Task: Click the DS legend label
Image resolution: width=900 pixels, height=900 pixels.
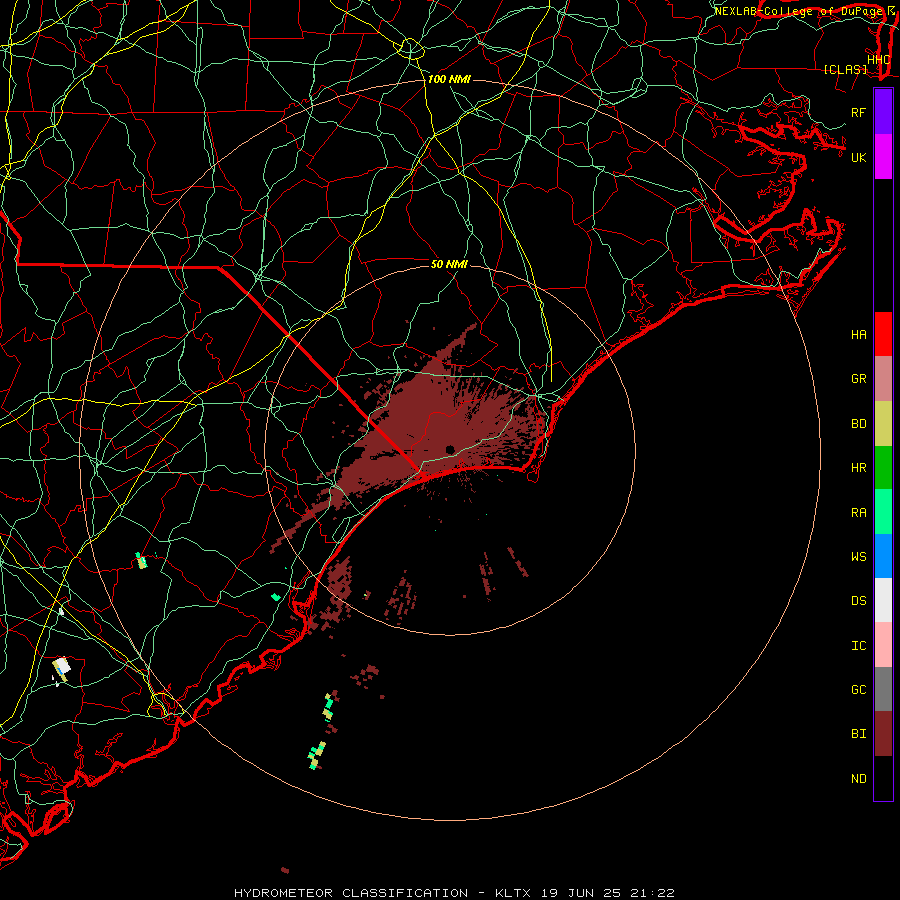Action: coord(859,601)
